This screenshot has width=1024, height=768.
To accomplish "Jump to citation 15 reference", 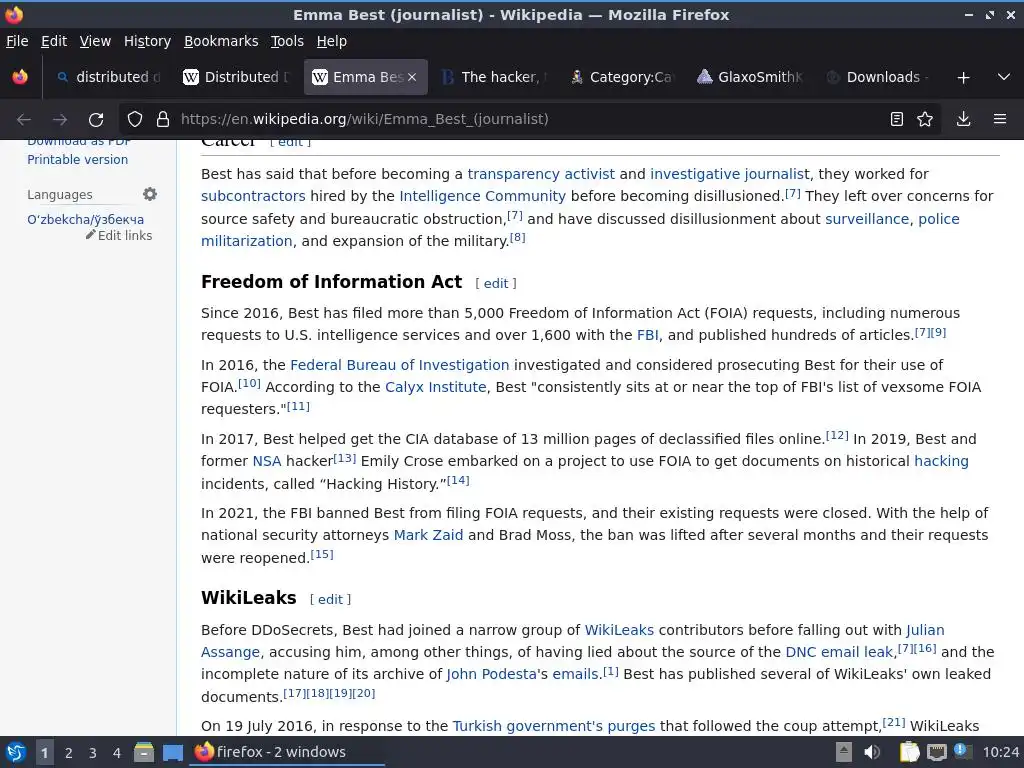I will 322,554.
